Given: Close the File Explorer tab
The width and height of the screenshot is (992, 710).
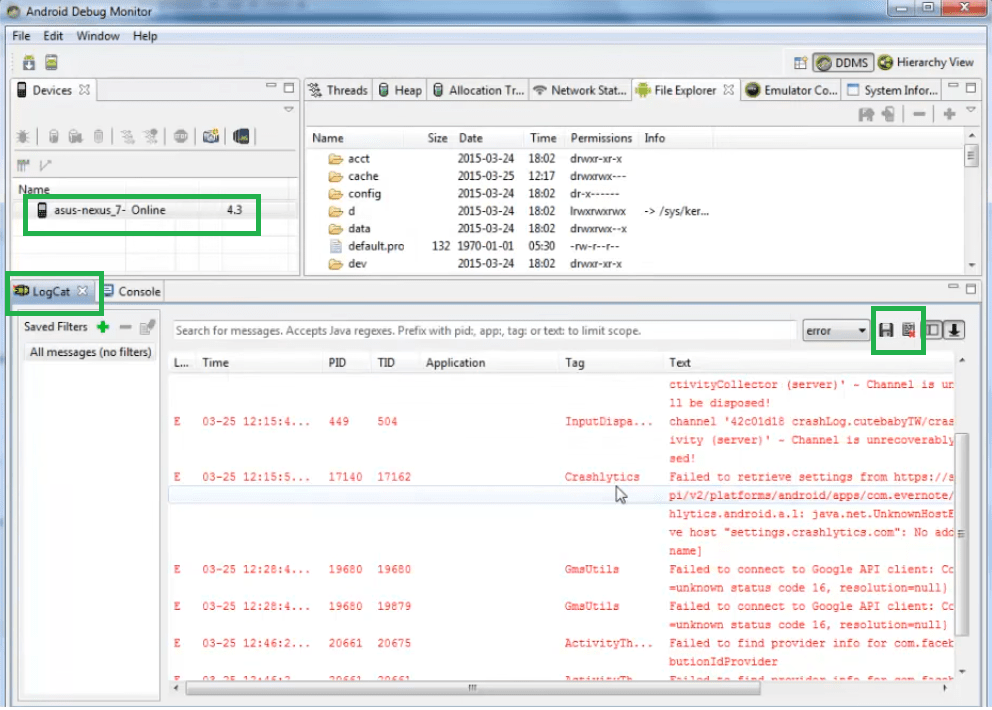Looking at the screenshot, I should click(x=729, y=90).
